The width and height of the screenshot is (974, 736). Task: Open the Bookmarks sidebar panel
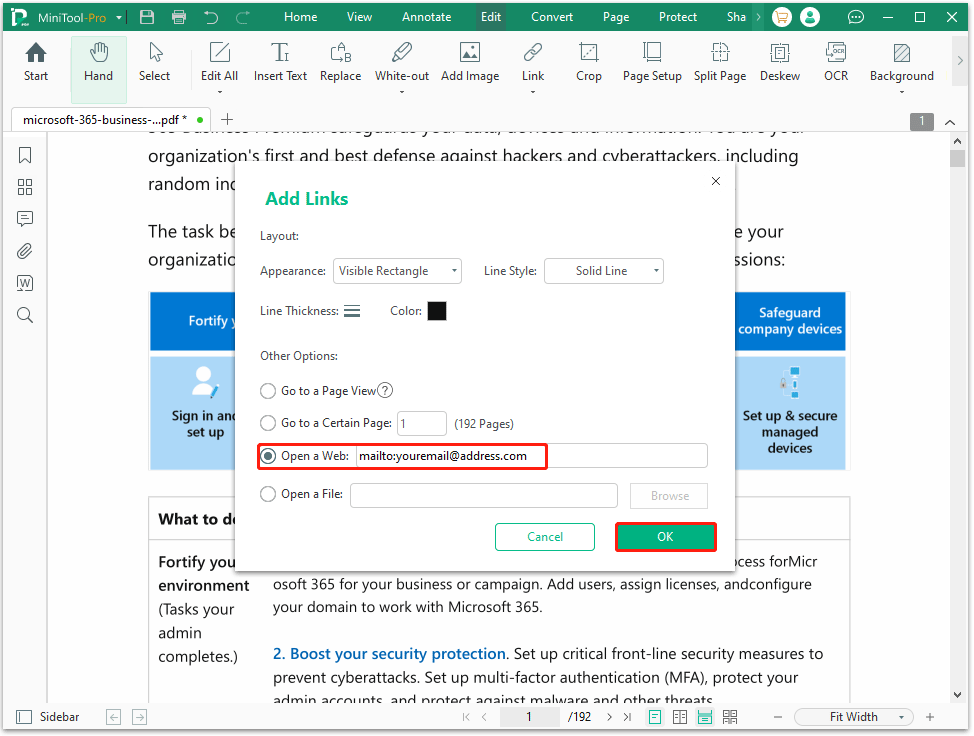coord(24,155)
